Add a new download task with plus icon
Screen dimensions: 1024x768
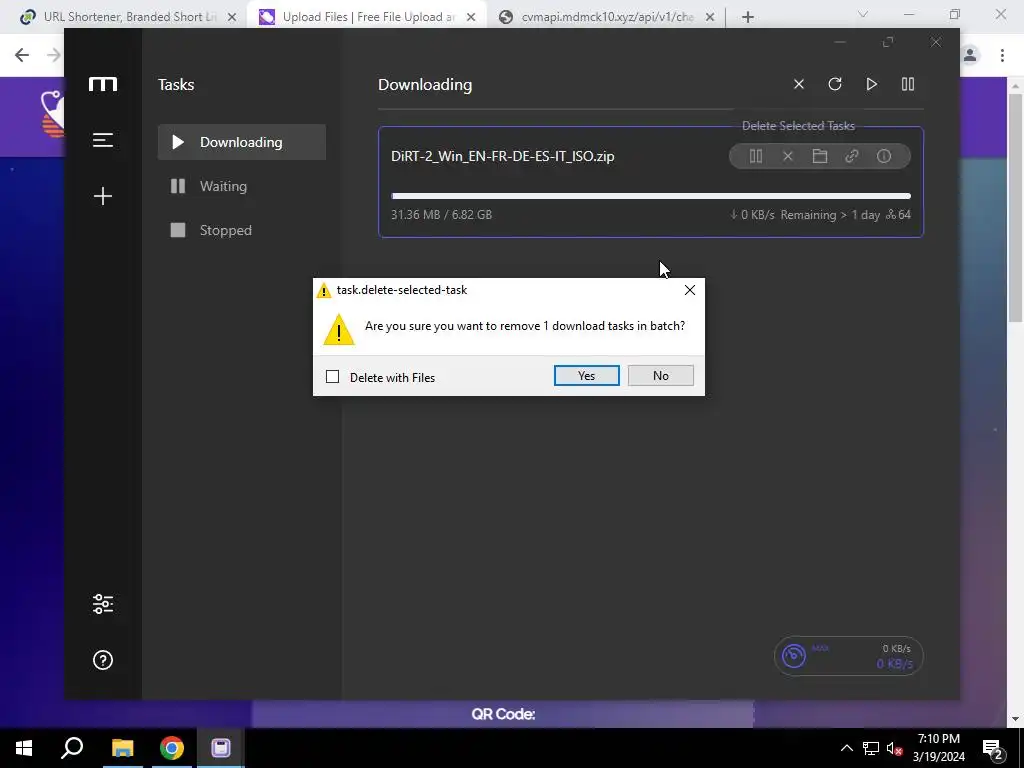point(103,196)
